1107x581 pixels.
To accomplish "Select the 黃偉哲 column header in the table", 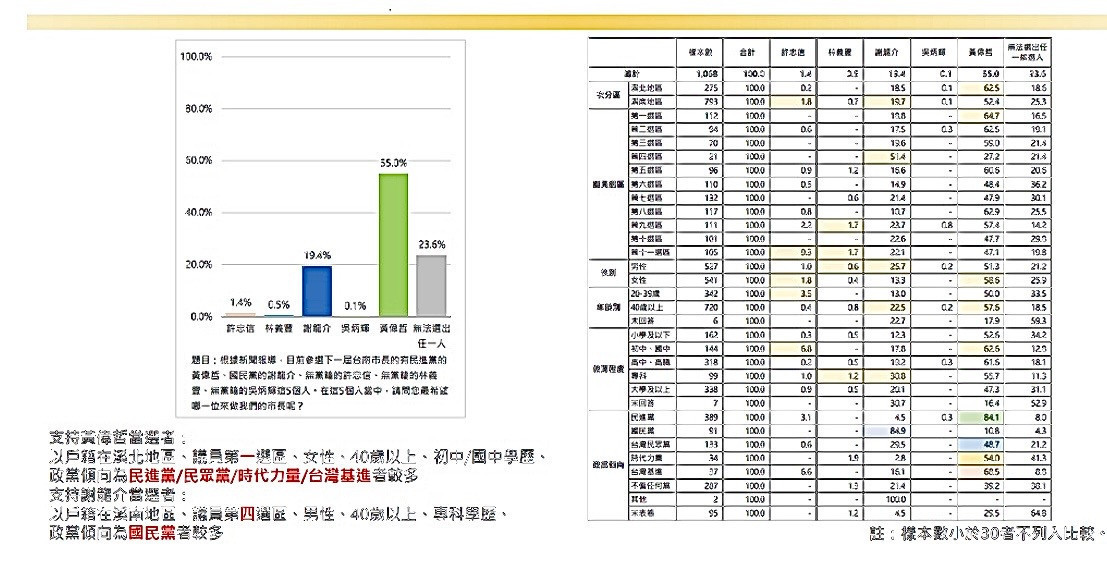I will [980, 52].
